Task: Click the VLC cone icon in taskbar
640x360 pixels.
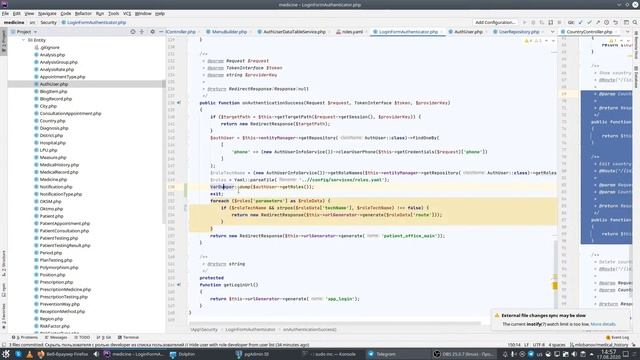Action: pos(29,354)
